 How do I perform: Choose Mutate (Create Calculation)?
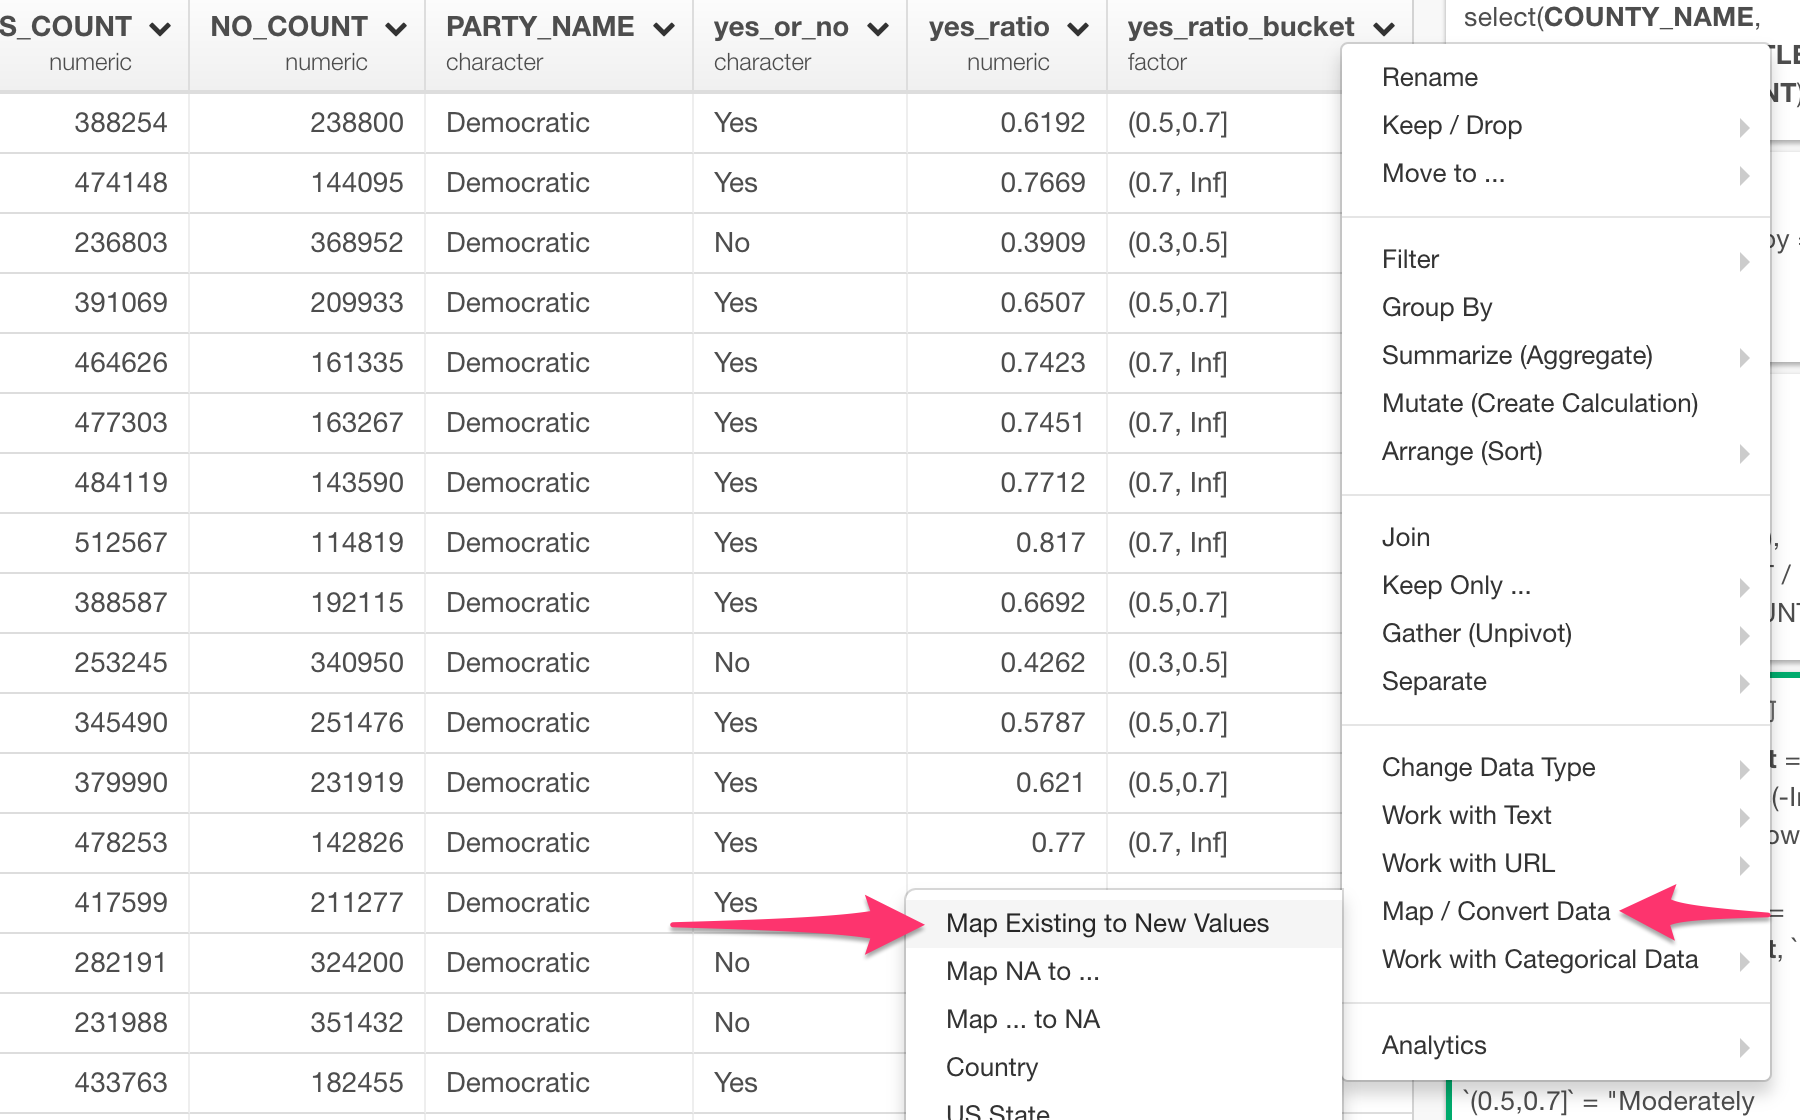1540,403
